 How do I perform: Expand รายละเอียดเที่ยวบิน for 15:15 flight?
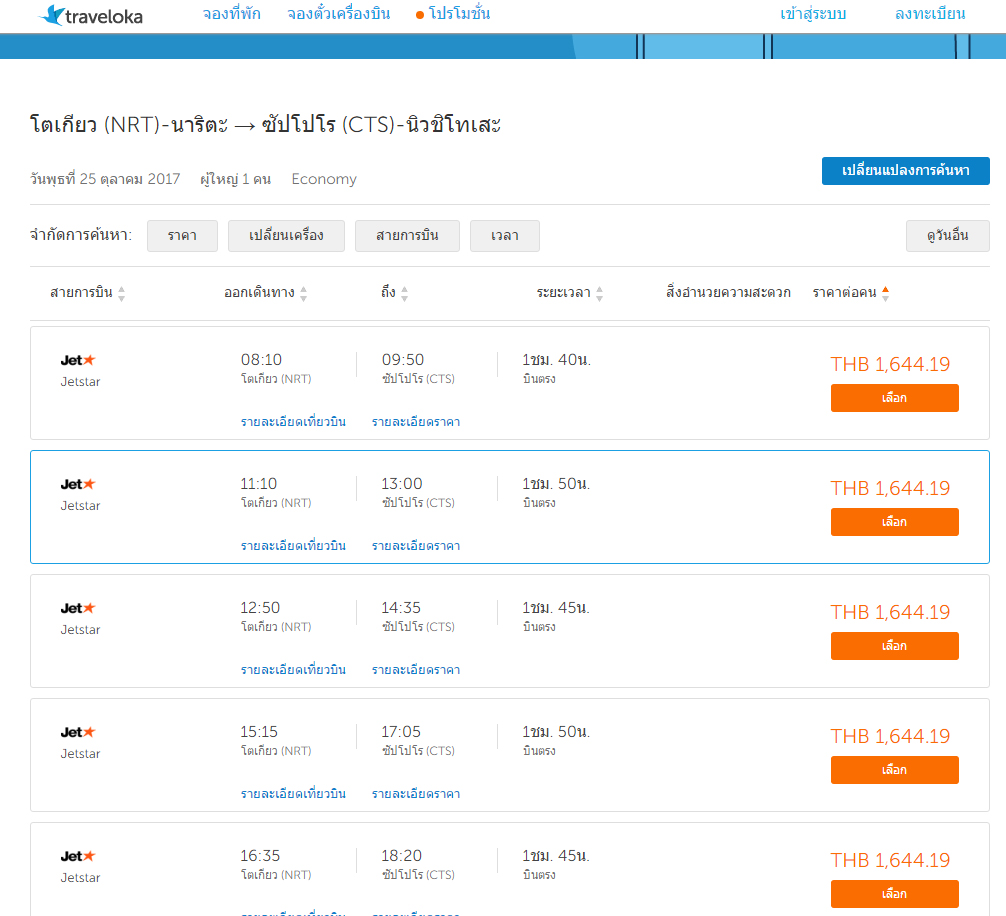[x=293, y=794]
